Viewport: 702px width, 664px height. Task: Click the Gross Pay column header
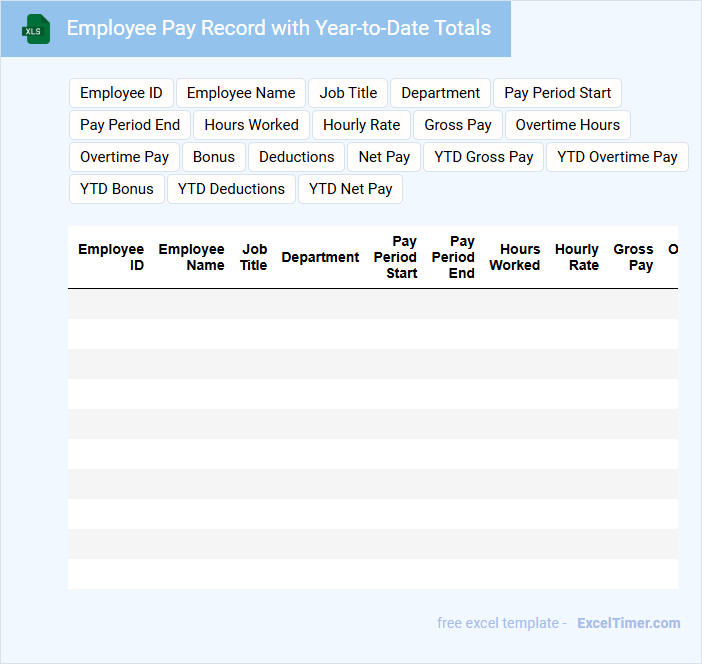tap(634, 257)
